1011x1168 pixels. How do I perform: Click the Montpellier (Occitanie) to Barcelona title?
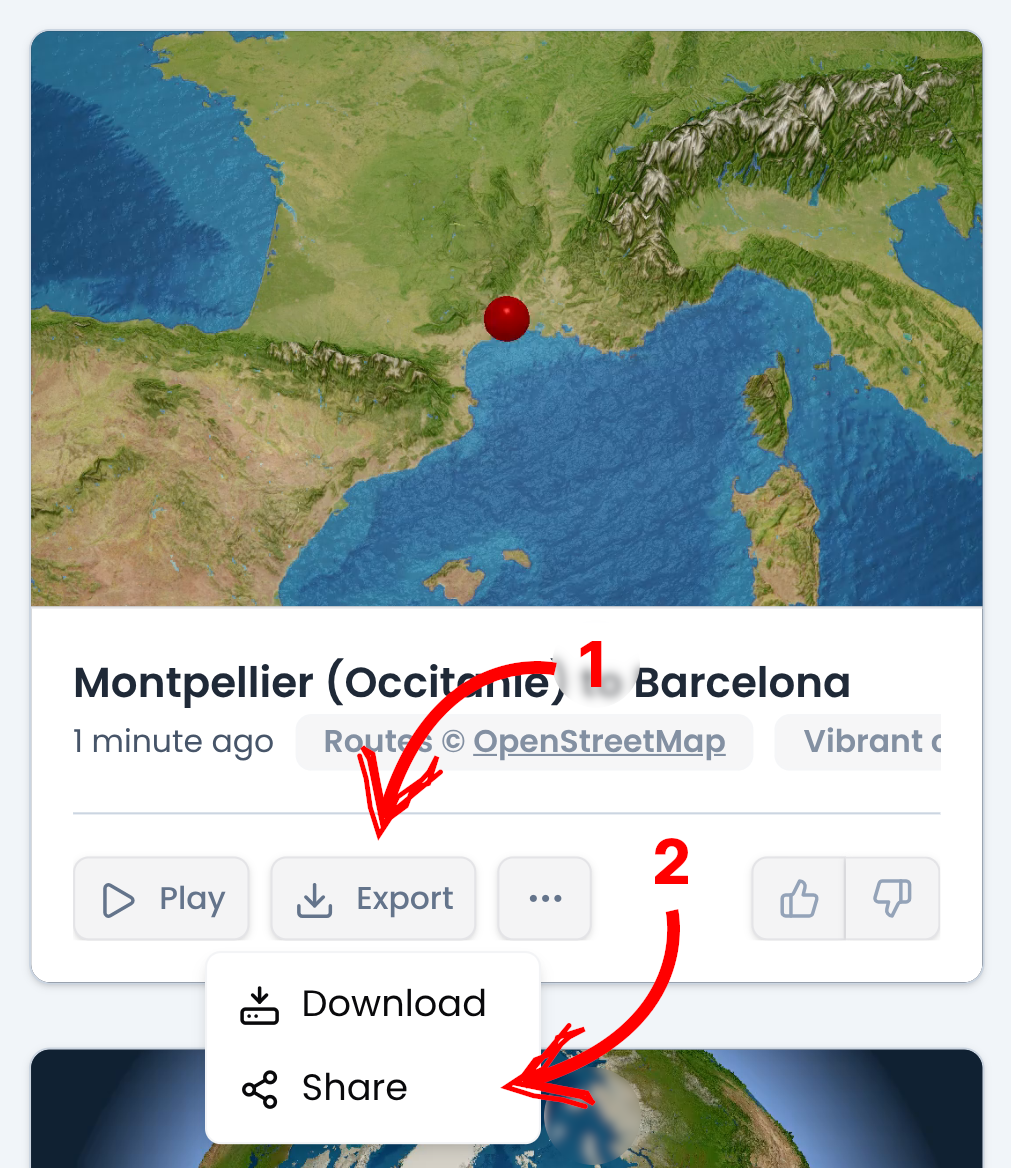[x=462, y=682]
